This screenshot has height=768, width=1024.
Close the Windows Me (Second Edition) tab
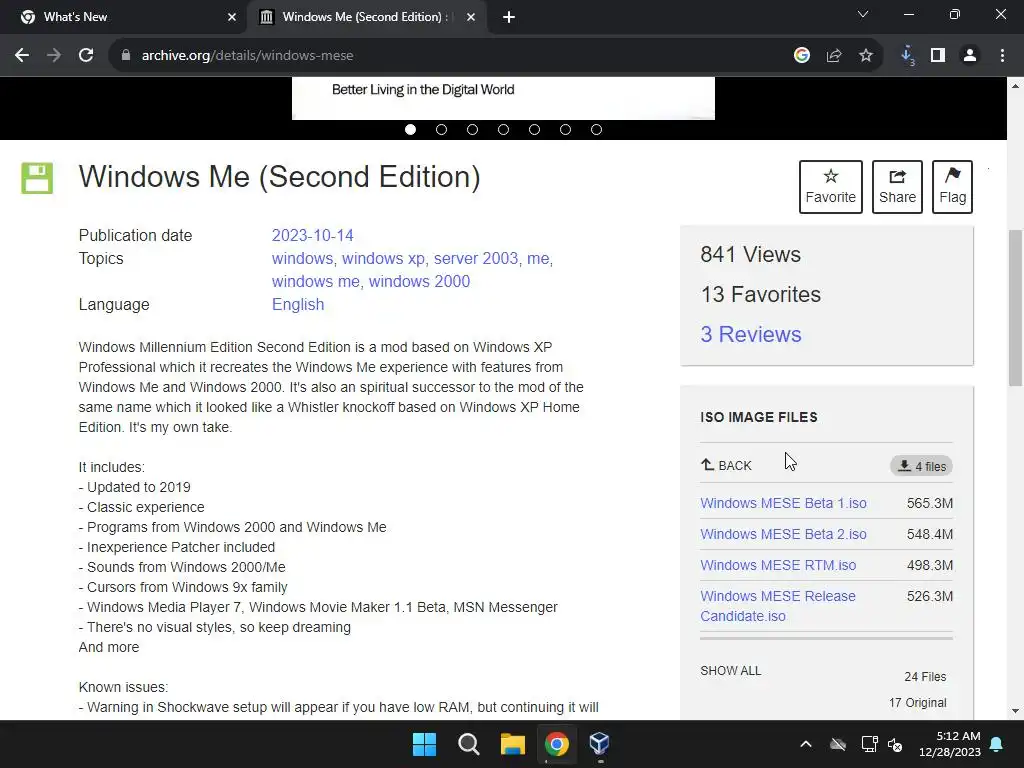[471, 17]
